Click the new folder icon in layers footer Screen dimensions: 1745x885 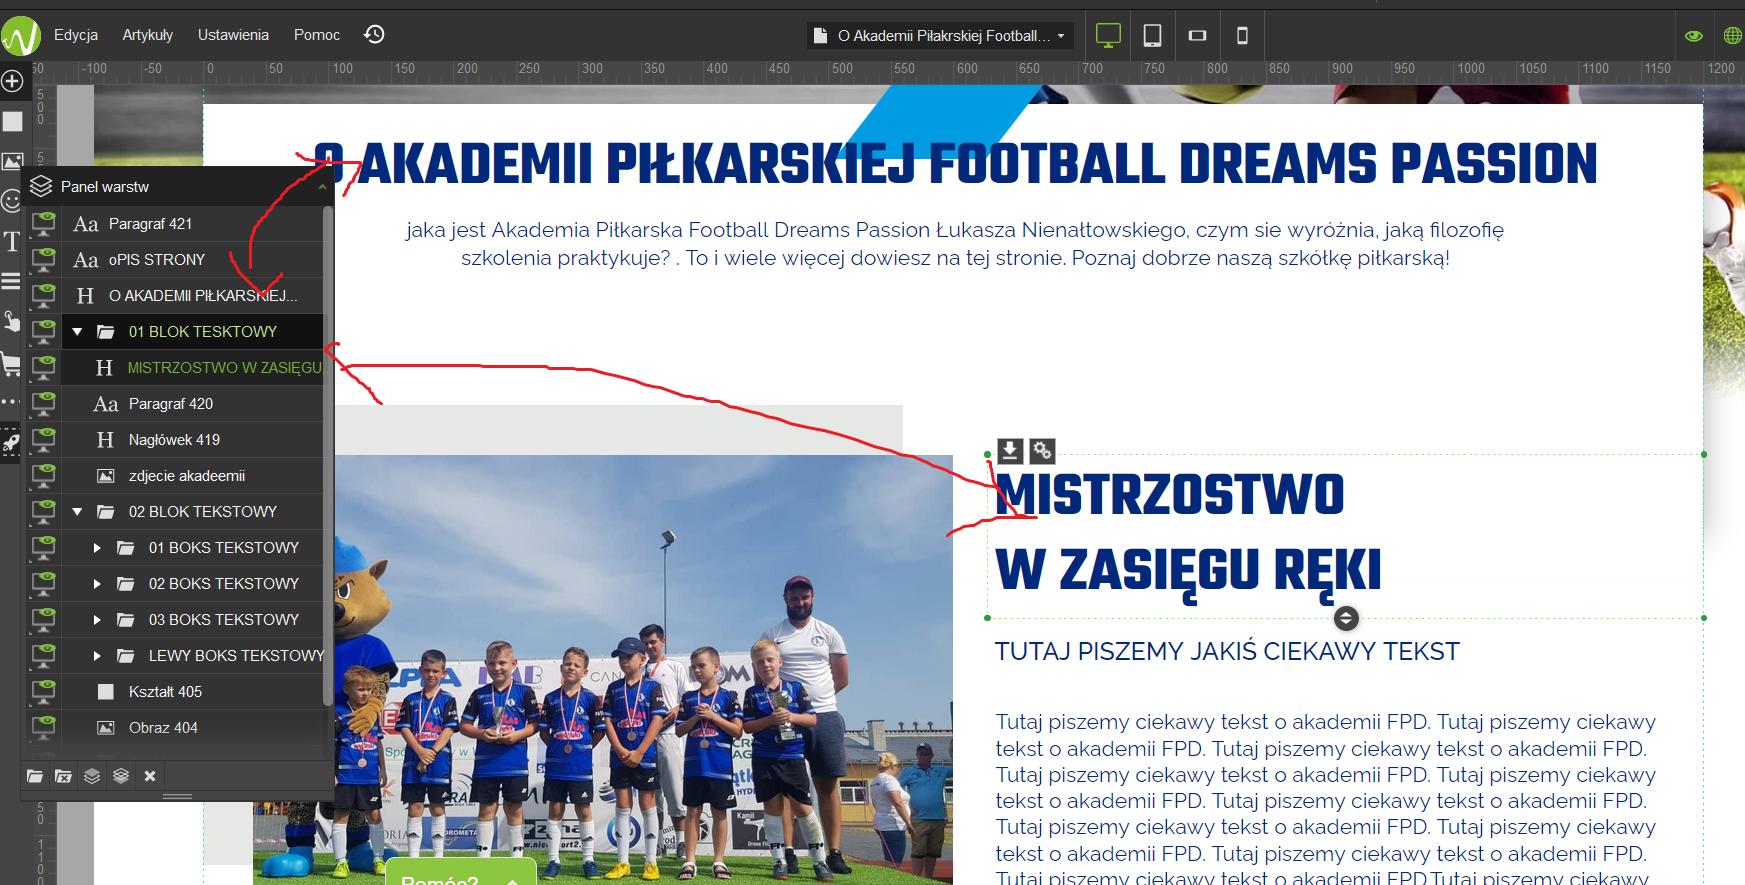click(35, 776)
